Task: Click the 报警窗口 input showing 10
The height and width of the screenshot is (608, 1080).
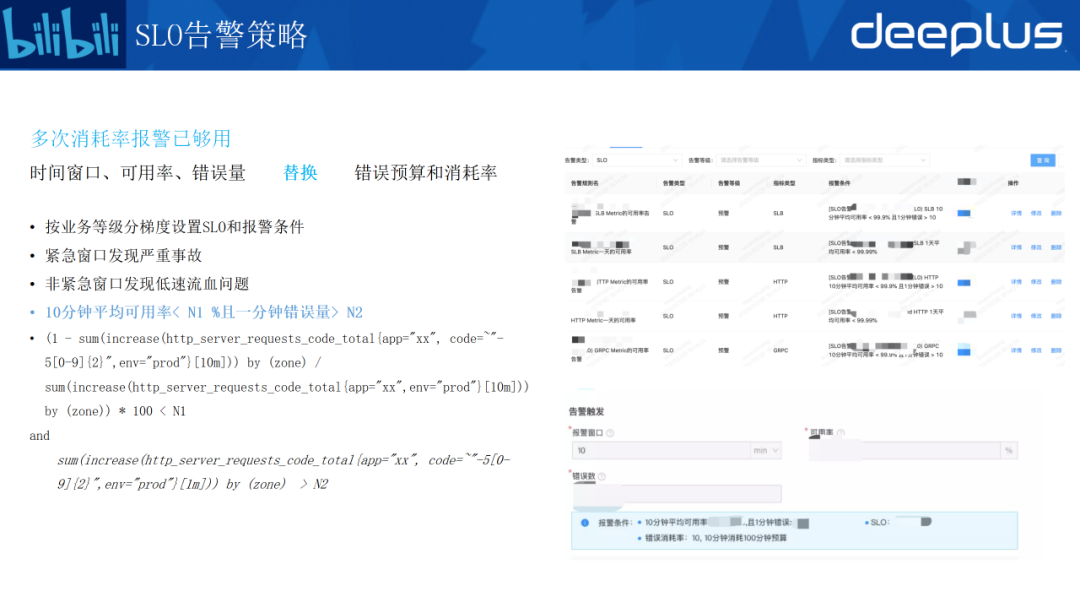Action: pos(659,451)
